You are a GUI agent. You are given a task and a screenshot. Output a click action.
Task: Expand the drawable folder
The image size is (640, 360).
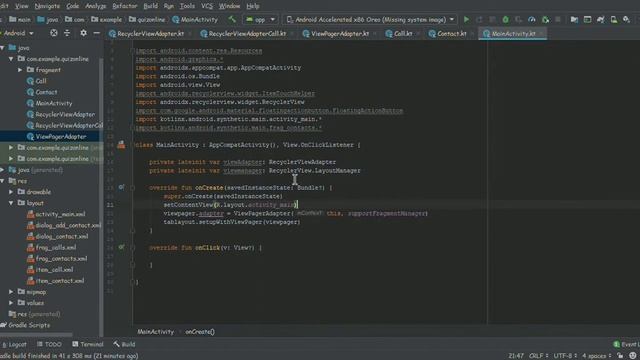tap(11, 191)
